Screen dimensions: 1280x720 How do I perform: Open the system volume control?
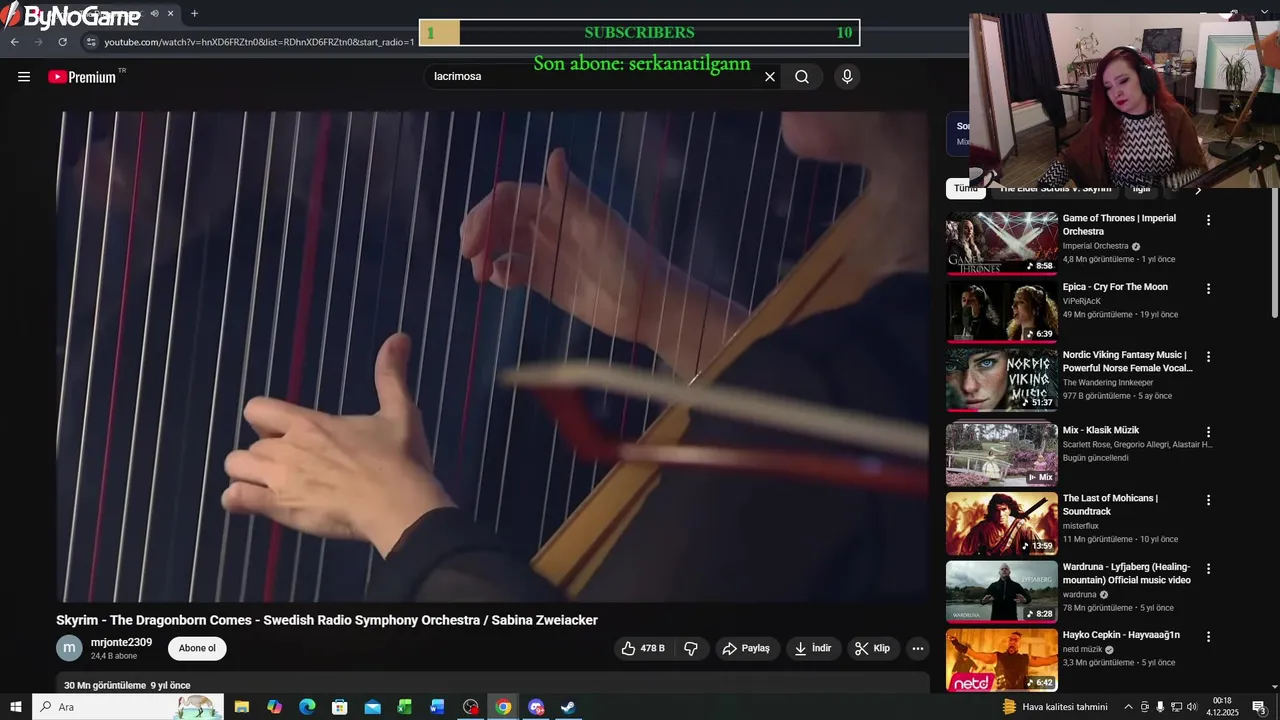pos(1192,707)
